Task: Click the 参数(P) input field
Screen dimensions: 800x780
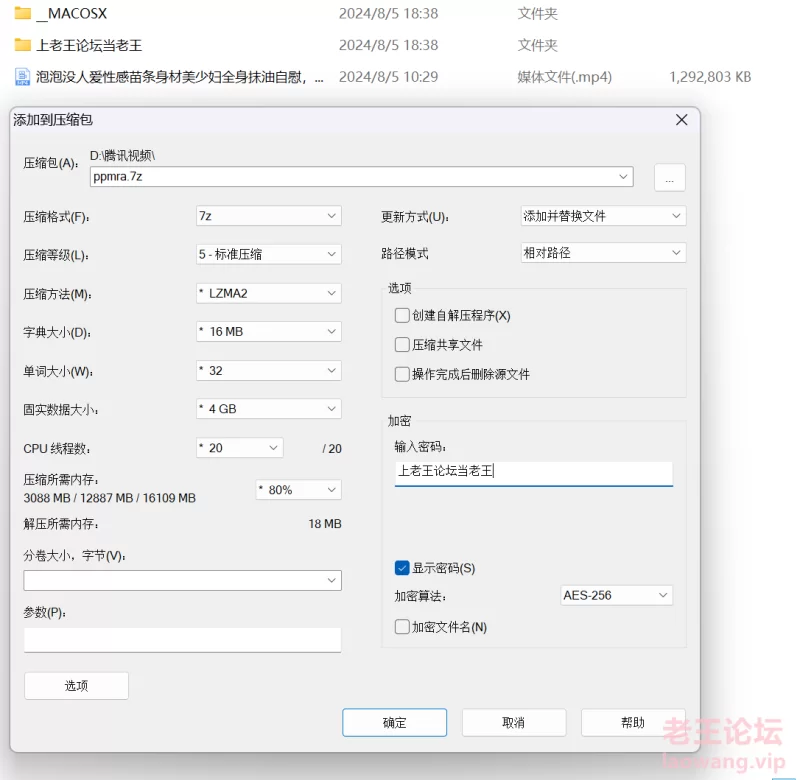Action: (182, 640)
